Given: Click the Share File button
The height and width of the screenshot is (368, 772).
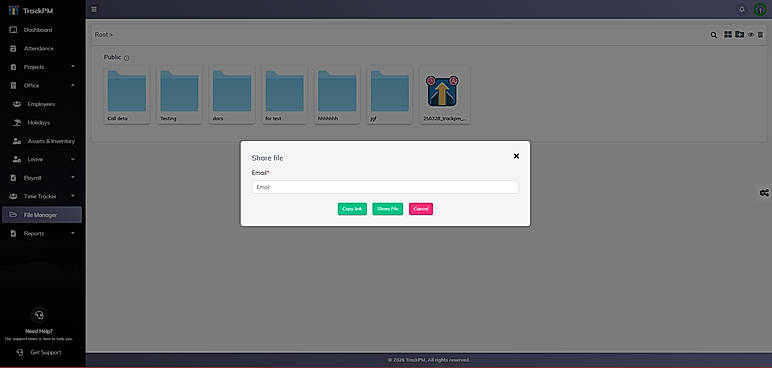Looking at the screenshot, I should tap(387, 209).
